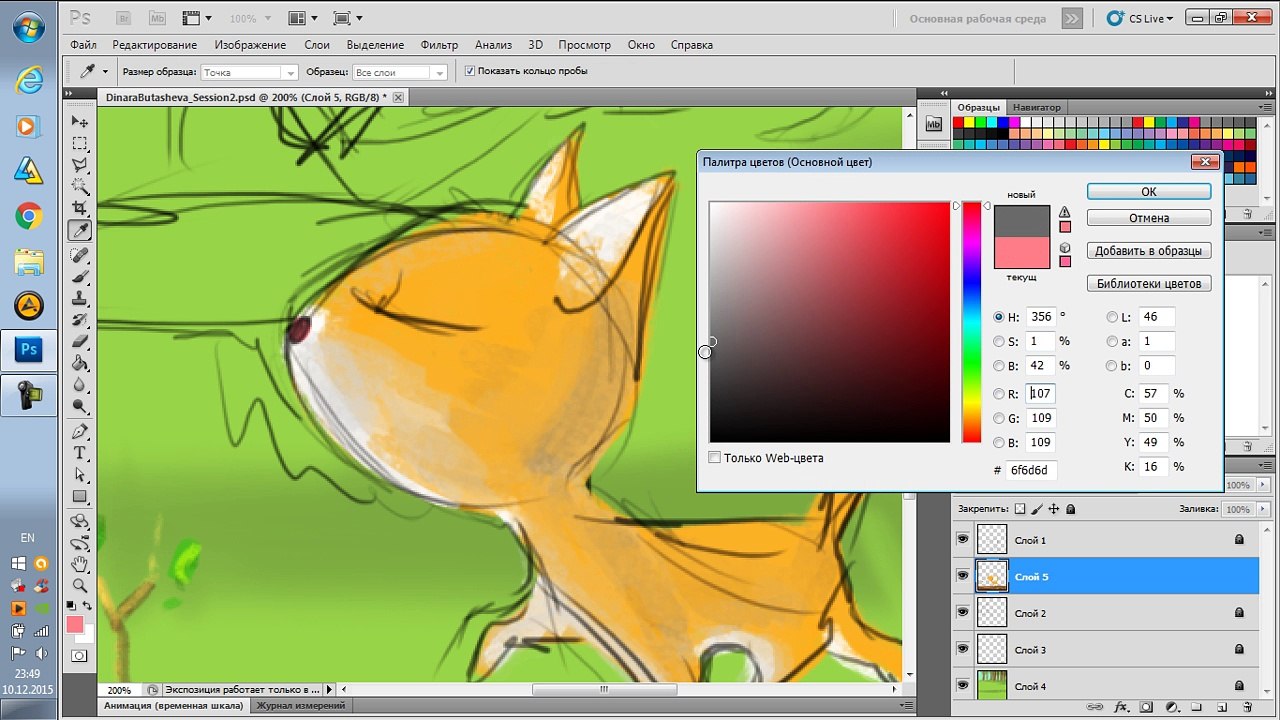The height and width of the screenshot is (720, 1280).
Task: Select the Clone Stamp tool
Action: (x=80, y=299)
